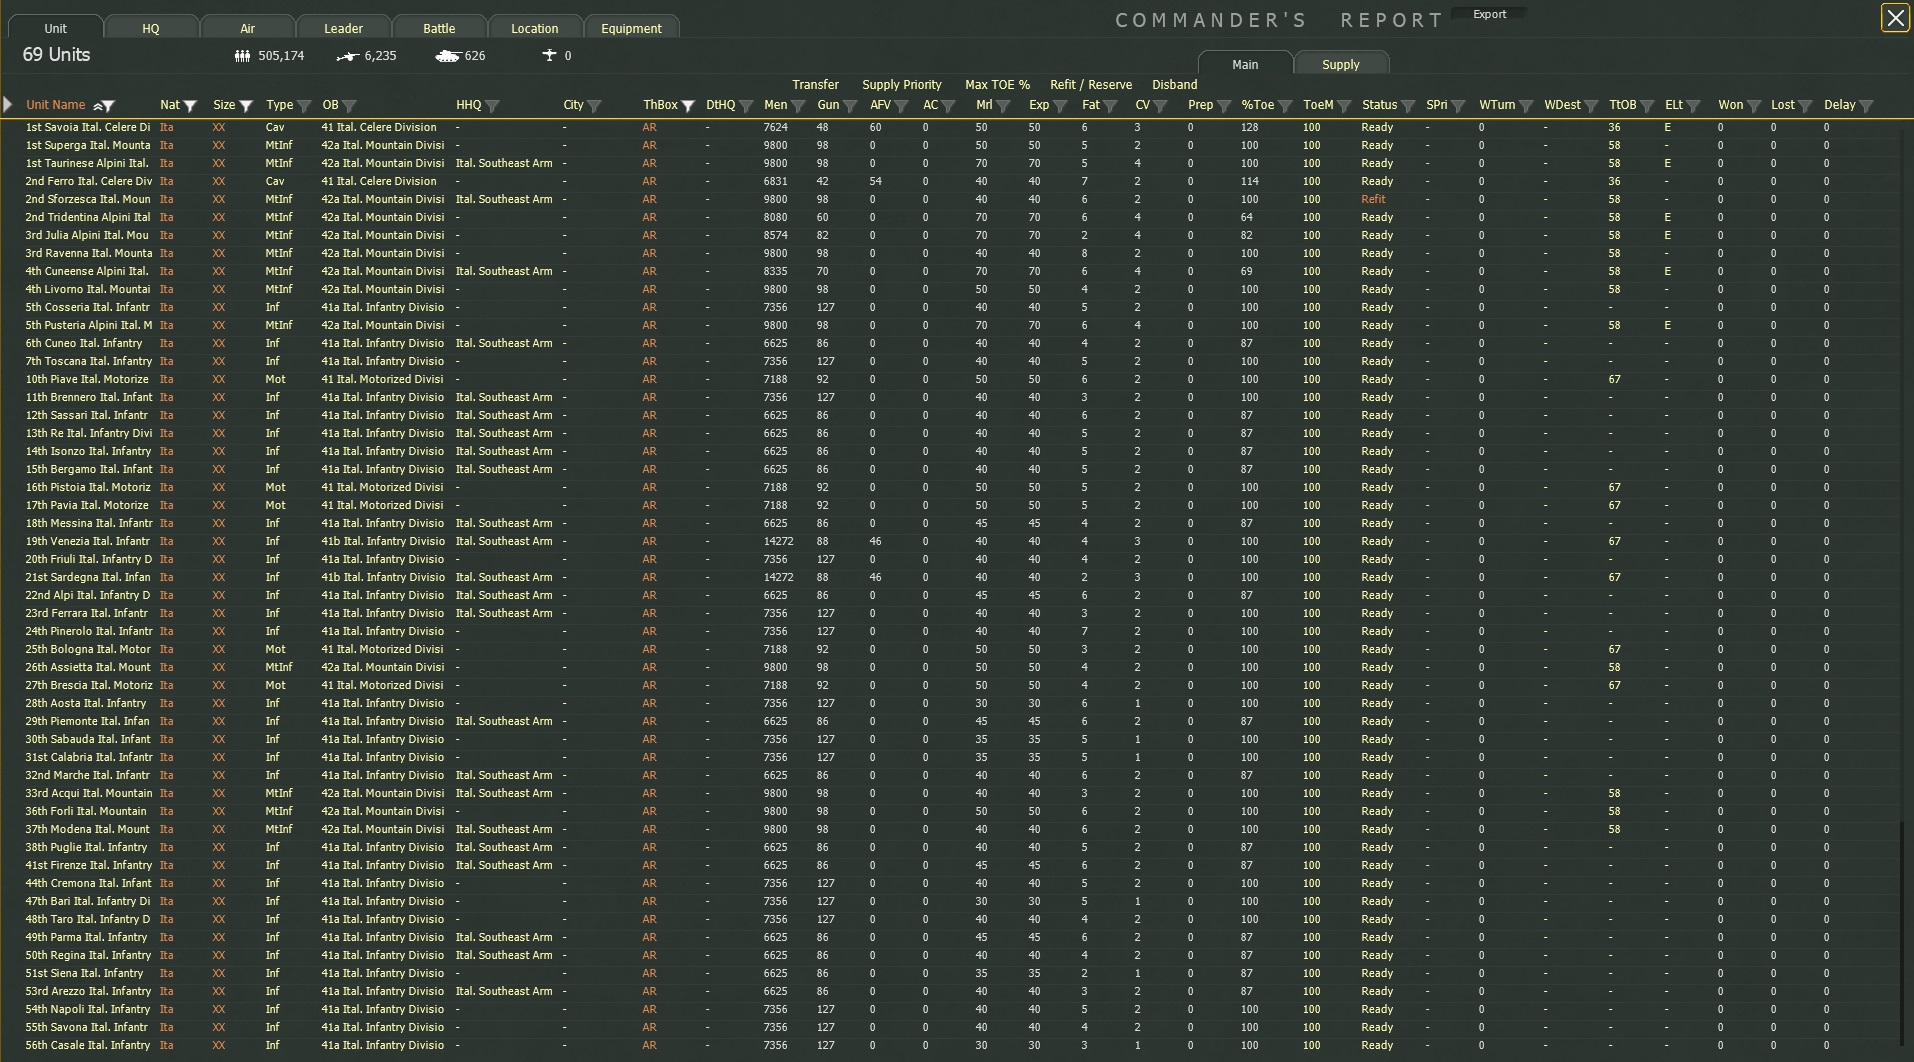Viewport: 1914px width, 1062px height.
Task: Expand the arrow left of Unit Name header
Action: (x=8, y=104)
